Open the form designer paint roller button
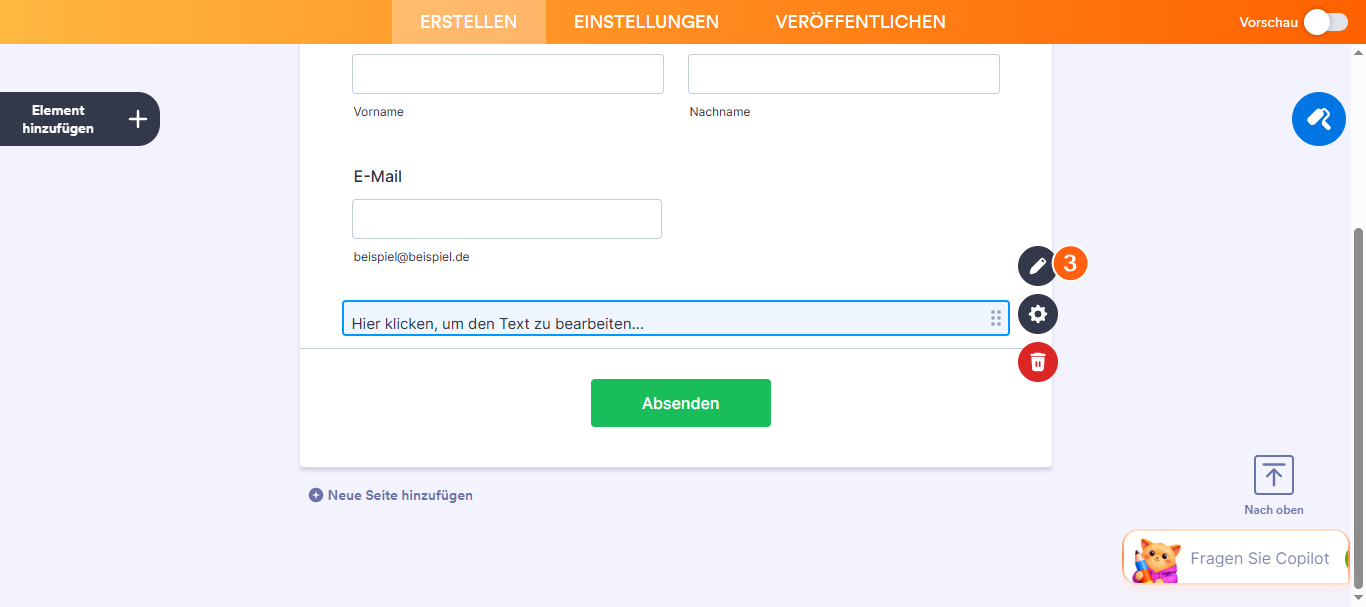Screen dimensions: 1366x607 [x=1319, y=119]
